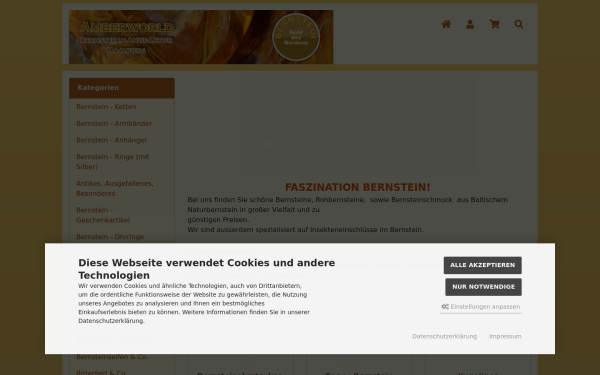Open the Impressum link in cookie banner
Image resolution: width=600 pixels, height=375 pixels.
click(x=505, y=336)
